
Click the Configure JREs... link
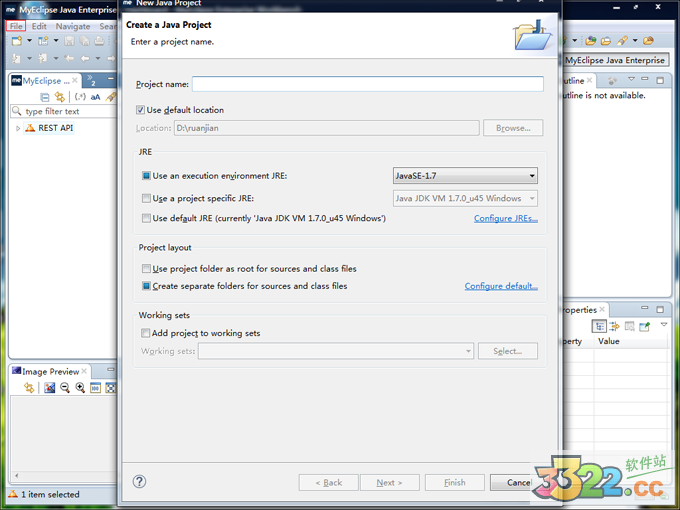tap(506, 218)
